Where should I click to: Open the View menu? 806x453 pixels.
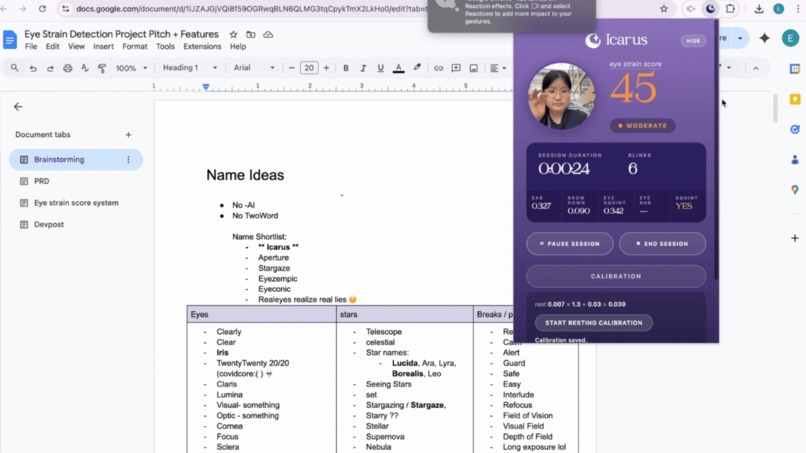point(76,46)
